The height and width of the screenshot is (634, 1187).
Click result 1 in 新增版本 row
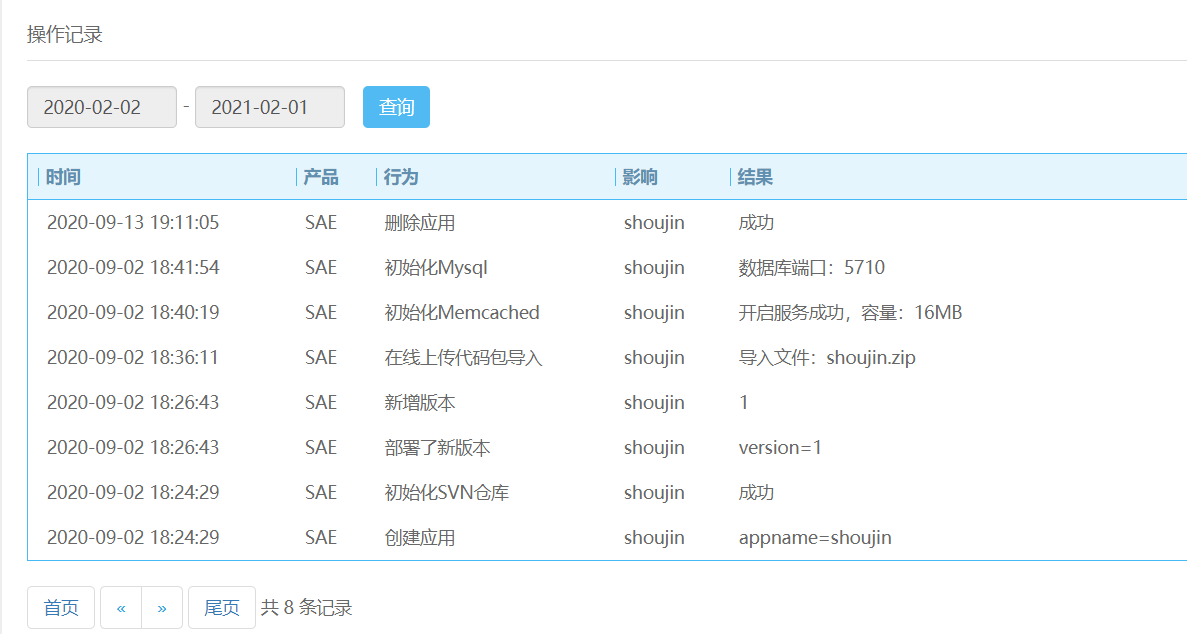coord(743,402)
